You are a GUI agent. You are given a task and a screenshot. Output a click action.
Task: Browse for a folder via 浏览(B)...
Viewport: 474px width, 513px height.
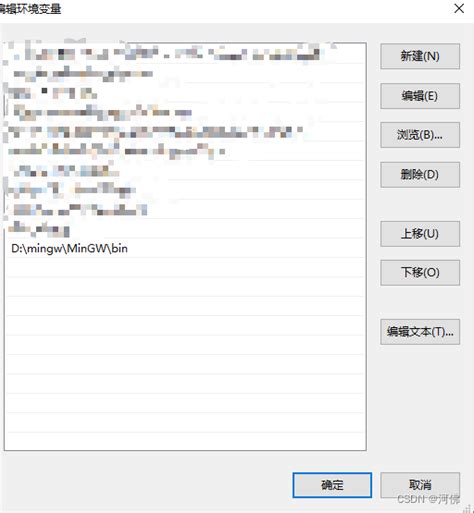[420, 135]
